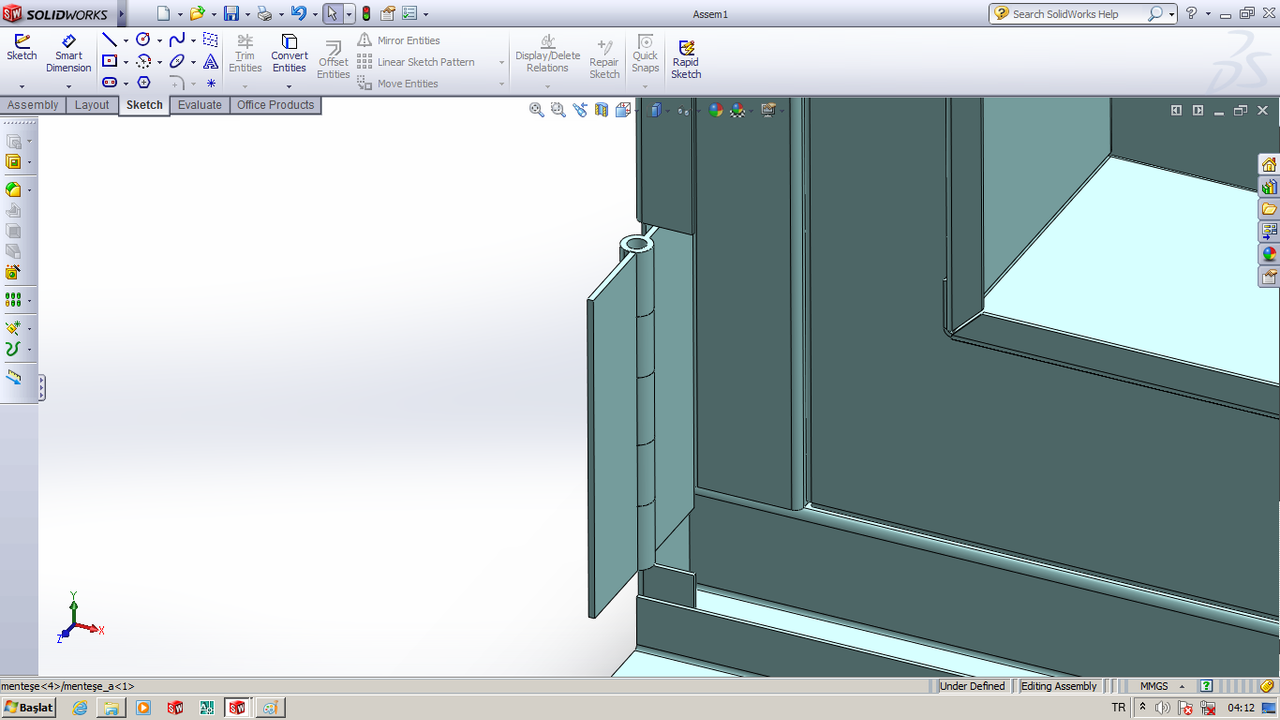
Task: Select the Smart Dimension tool
Action: pyautogui.click(x=68, y=53)
